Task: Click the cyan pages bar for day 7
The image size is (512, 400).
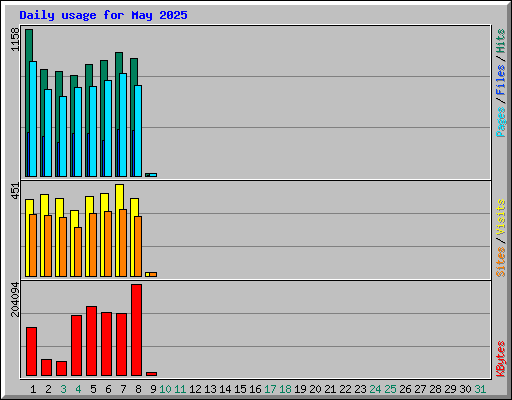Action: tap(123, 125)
